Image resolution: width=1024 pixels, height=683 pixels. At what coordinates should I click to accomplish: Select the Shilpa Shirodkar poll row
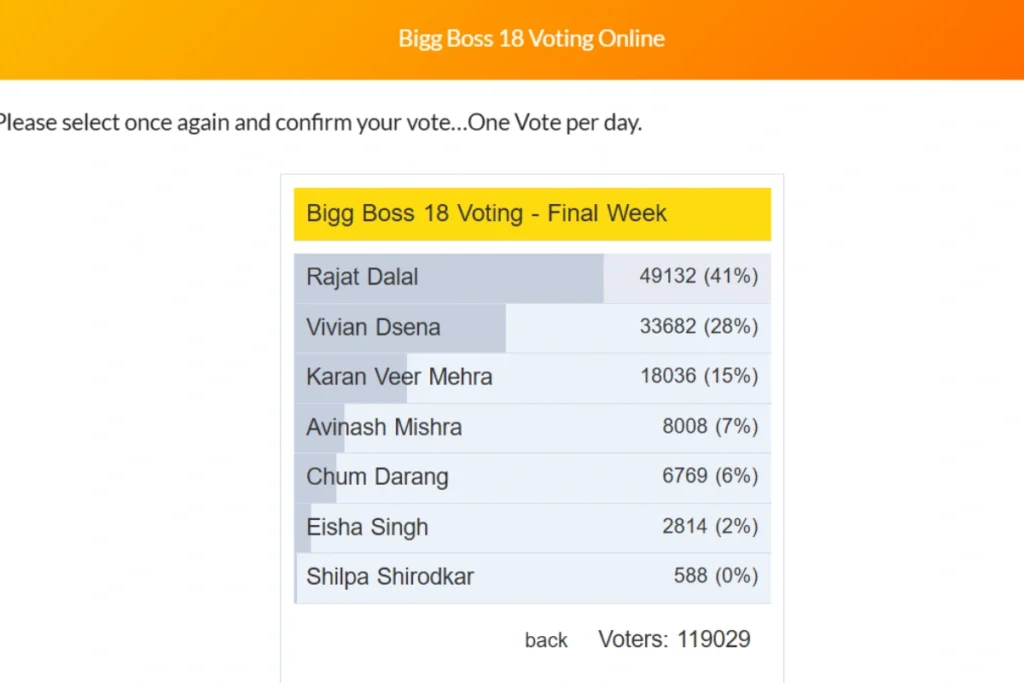coord(532,578)
